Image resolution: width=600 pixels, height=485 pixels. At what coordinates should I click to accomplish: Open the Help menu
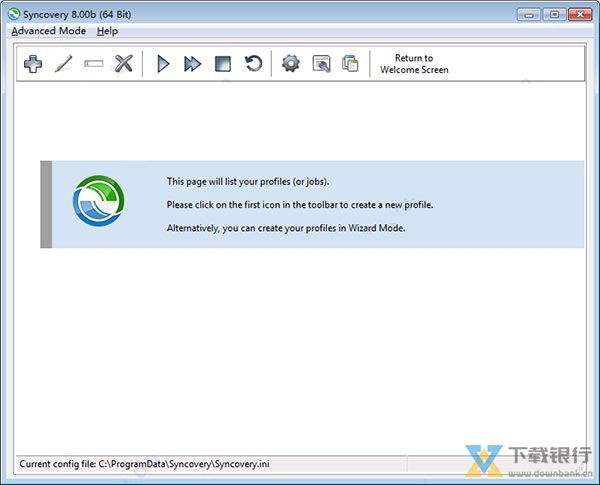pyautogui.click(x=107, y=31)
